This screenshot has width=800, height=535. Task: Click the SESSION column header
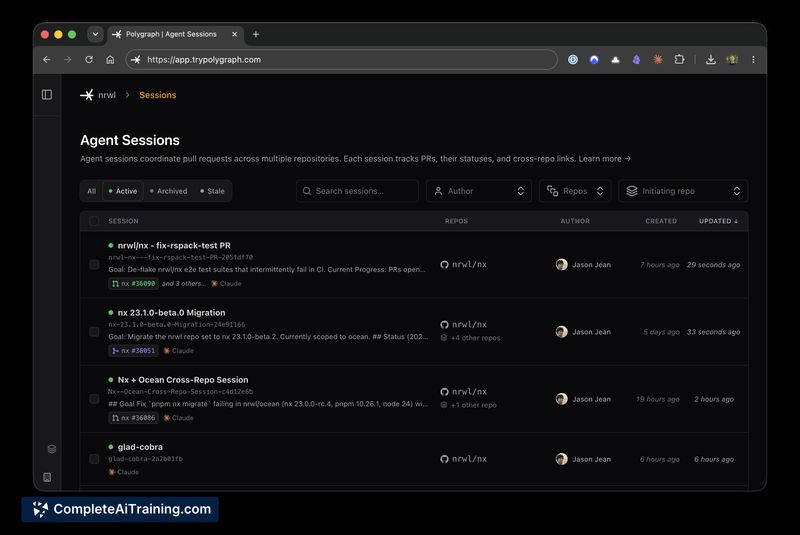(x=123, y=221)
